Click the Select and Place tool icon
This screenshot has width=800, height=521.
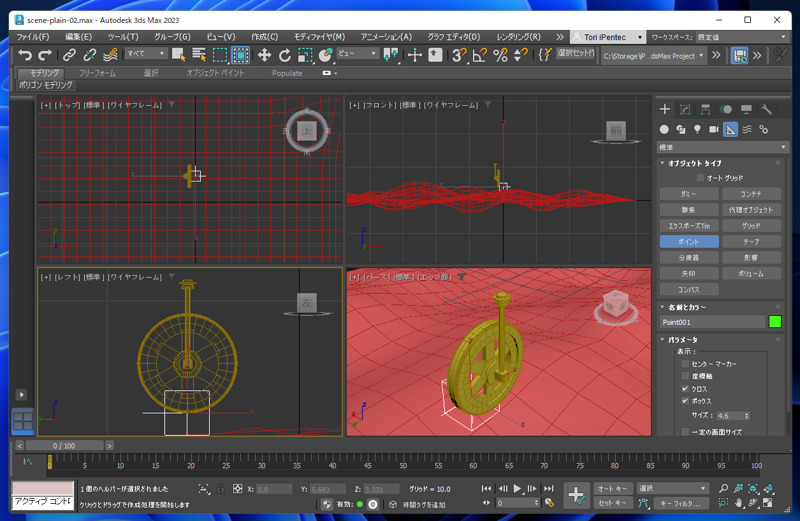tap(326, 55)
